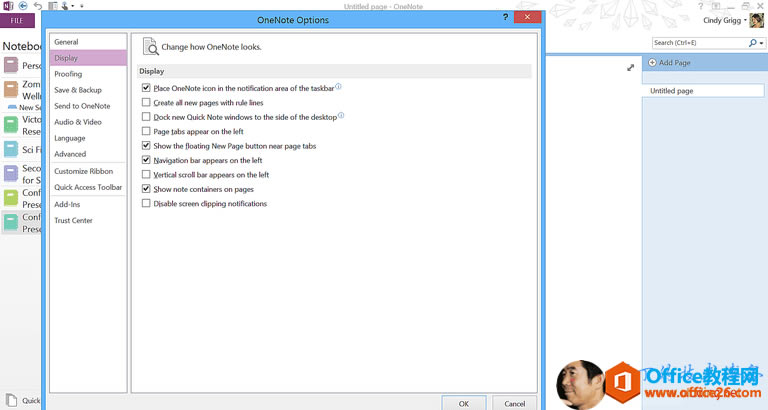Enable Create all new pages with rule lines
Image resolution: width=768 pixels, height=410 pixels.
point(146,102)
